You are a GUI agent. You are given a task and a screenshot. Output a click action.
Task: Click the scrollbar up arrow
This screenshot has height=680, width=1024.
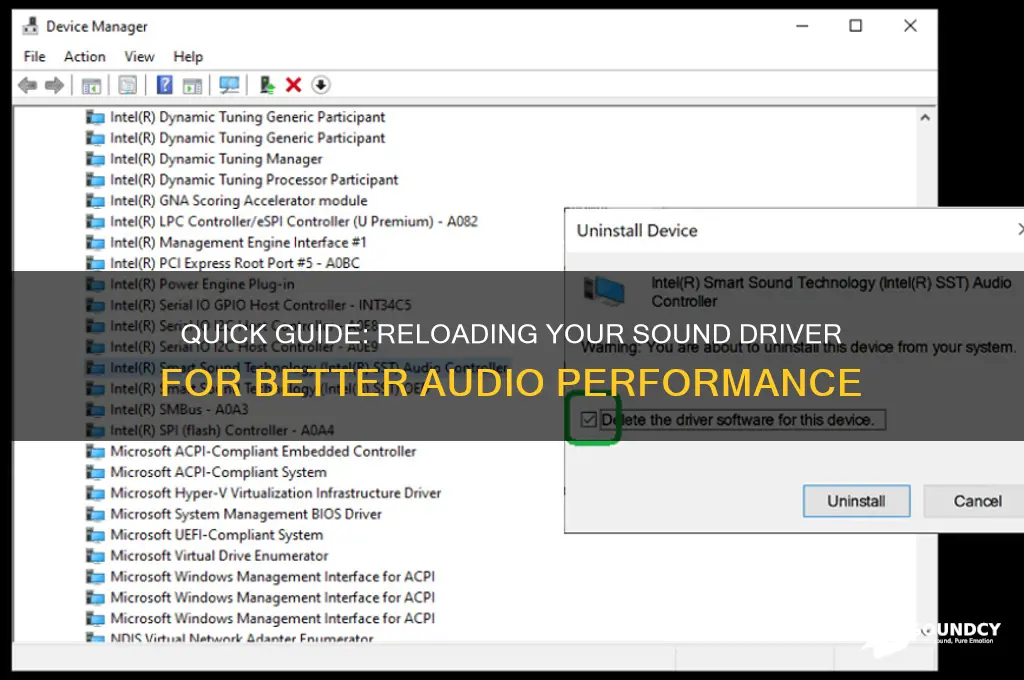925,118
